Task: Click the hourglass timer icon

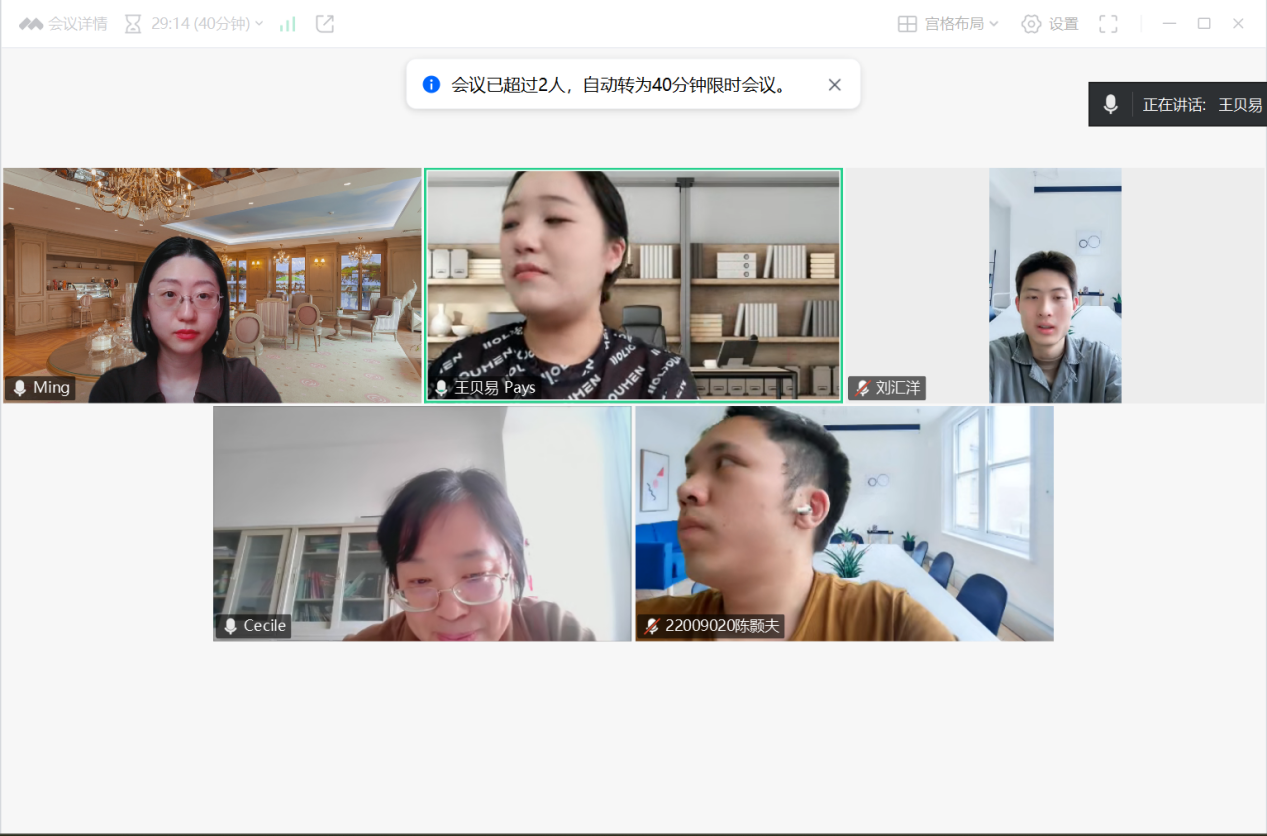Action: 133,24
